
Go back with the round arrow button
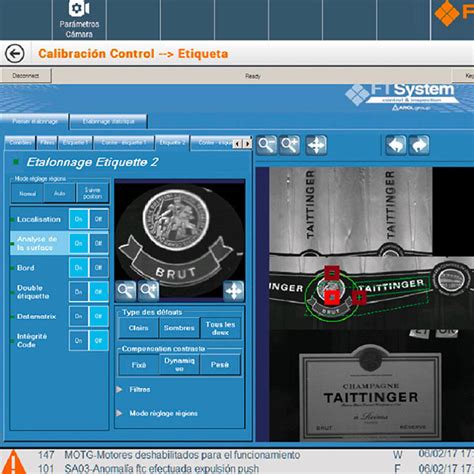[15, 53]
